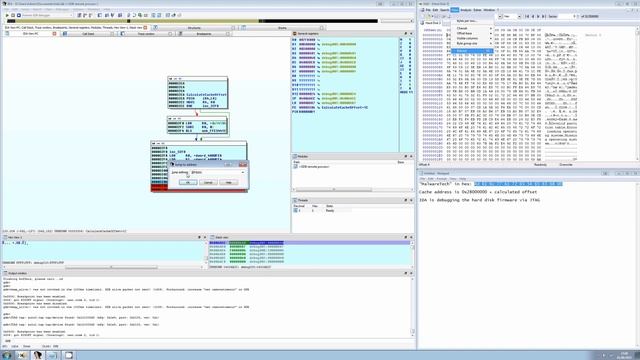Go to previous sector in the hex editor
Screen dimensions: 640x360
(533, 16)
